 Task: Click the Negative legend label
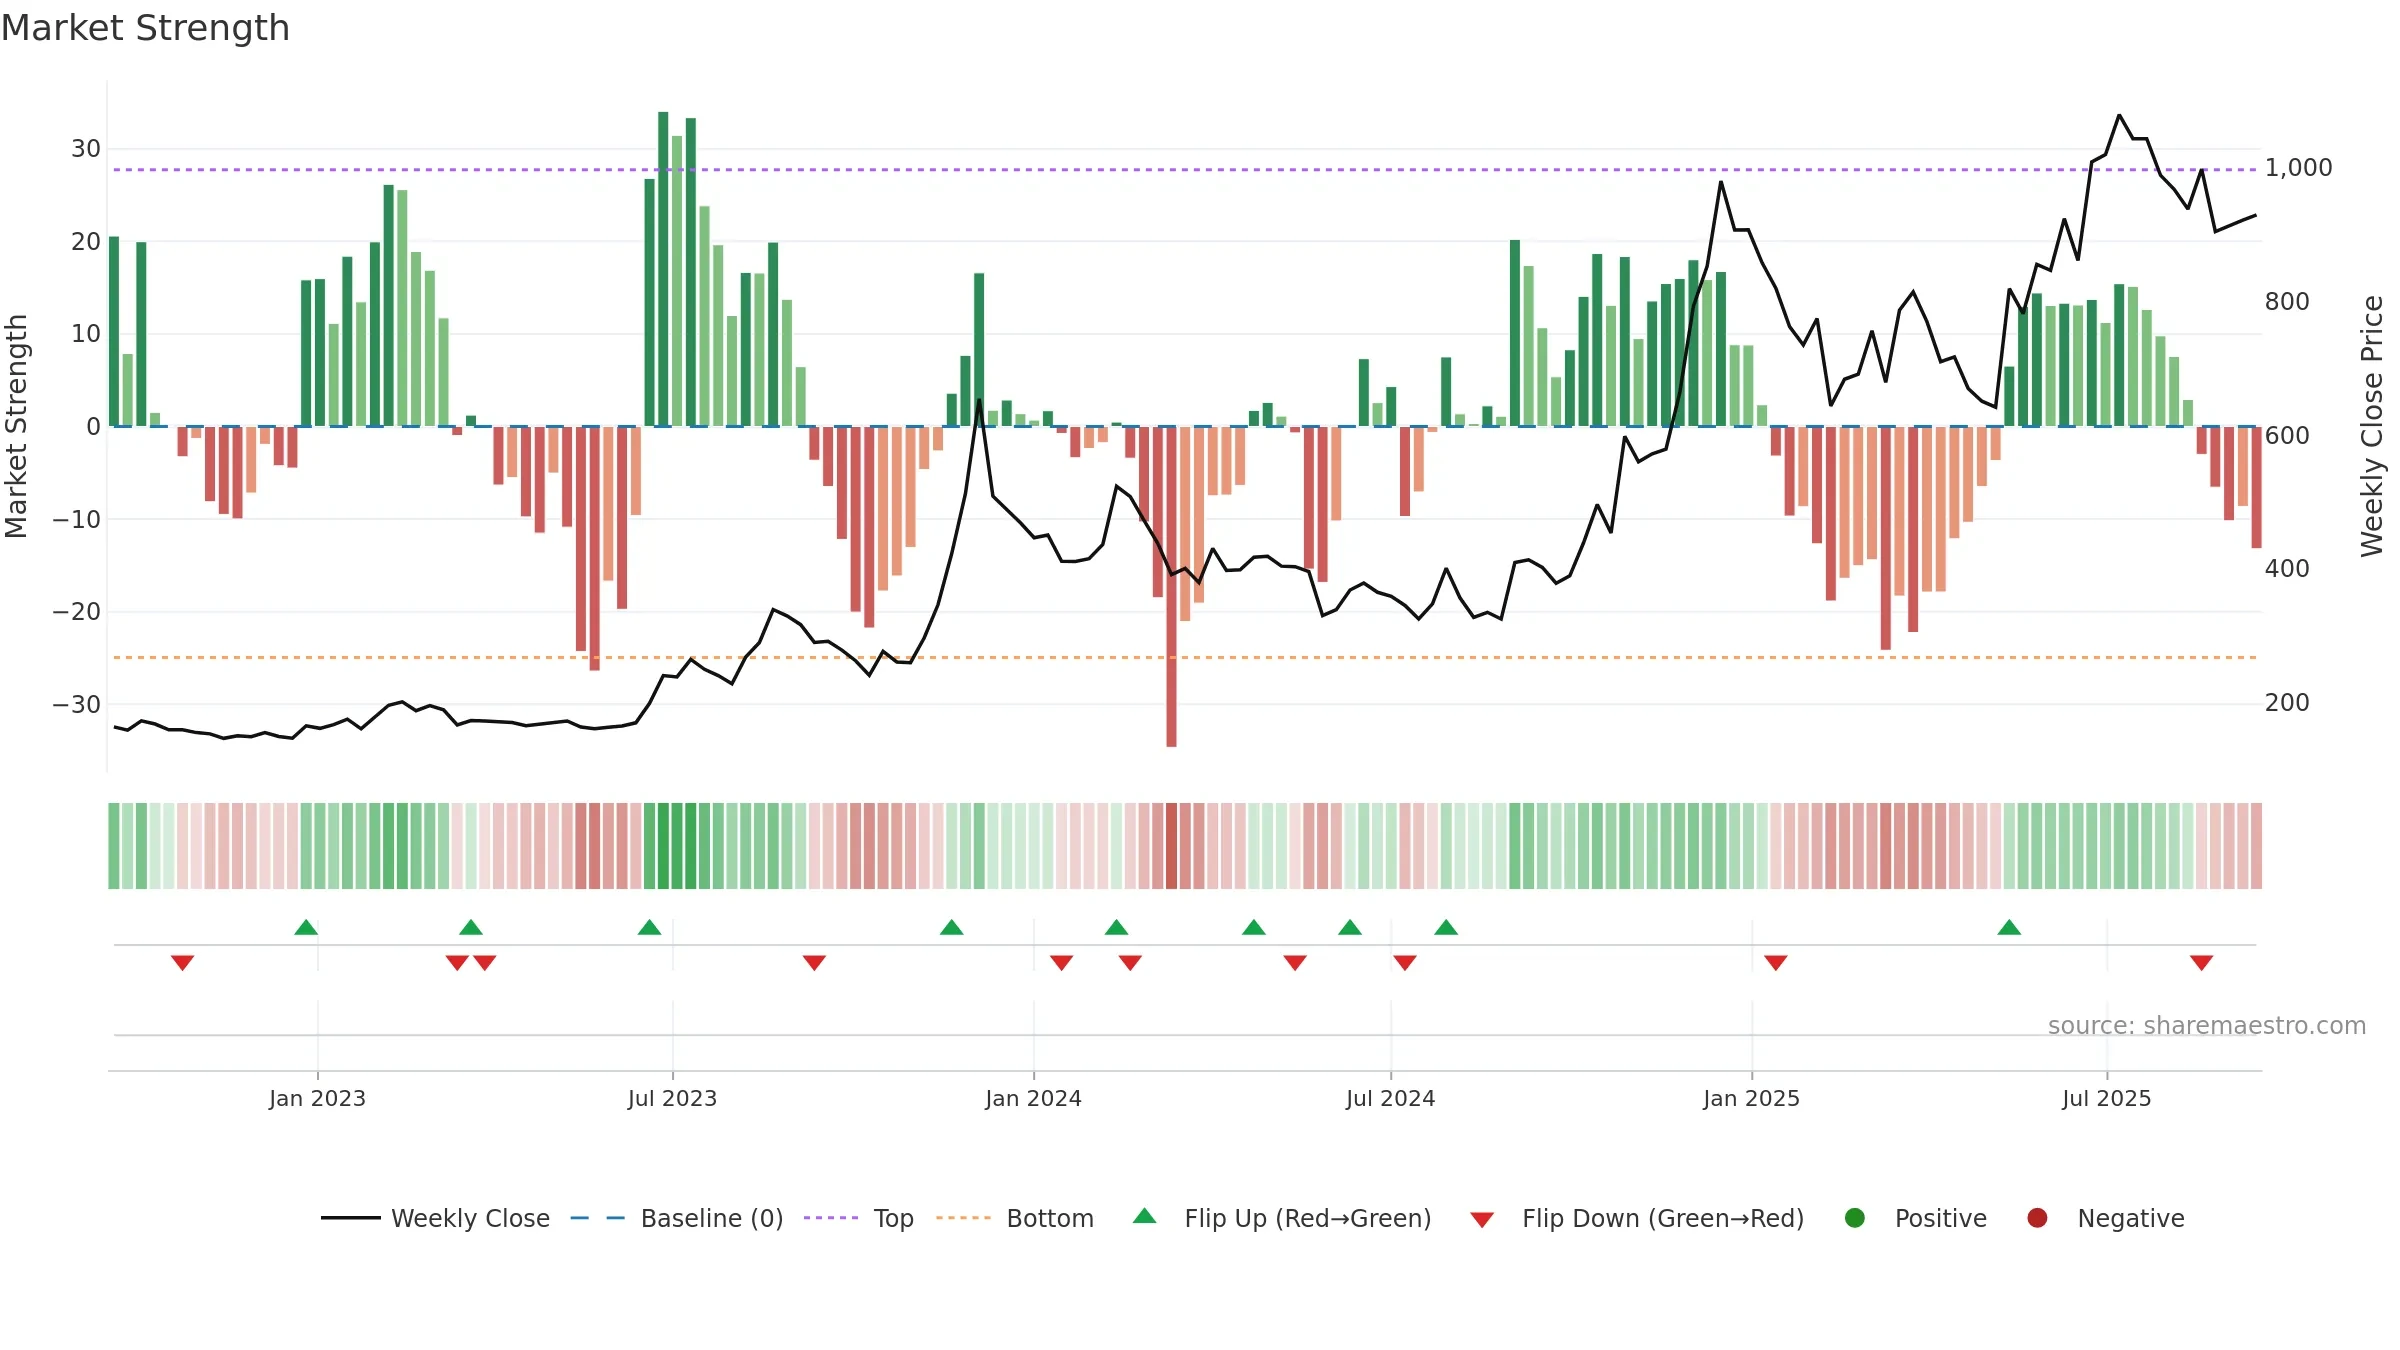tap(2131, 1218)
